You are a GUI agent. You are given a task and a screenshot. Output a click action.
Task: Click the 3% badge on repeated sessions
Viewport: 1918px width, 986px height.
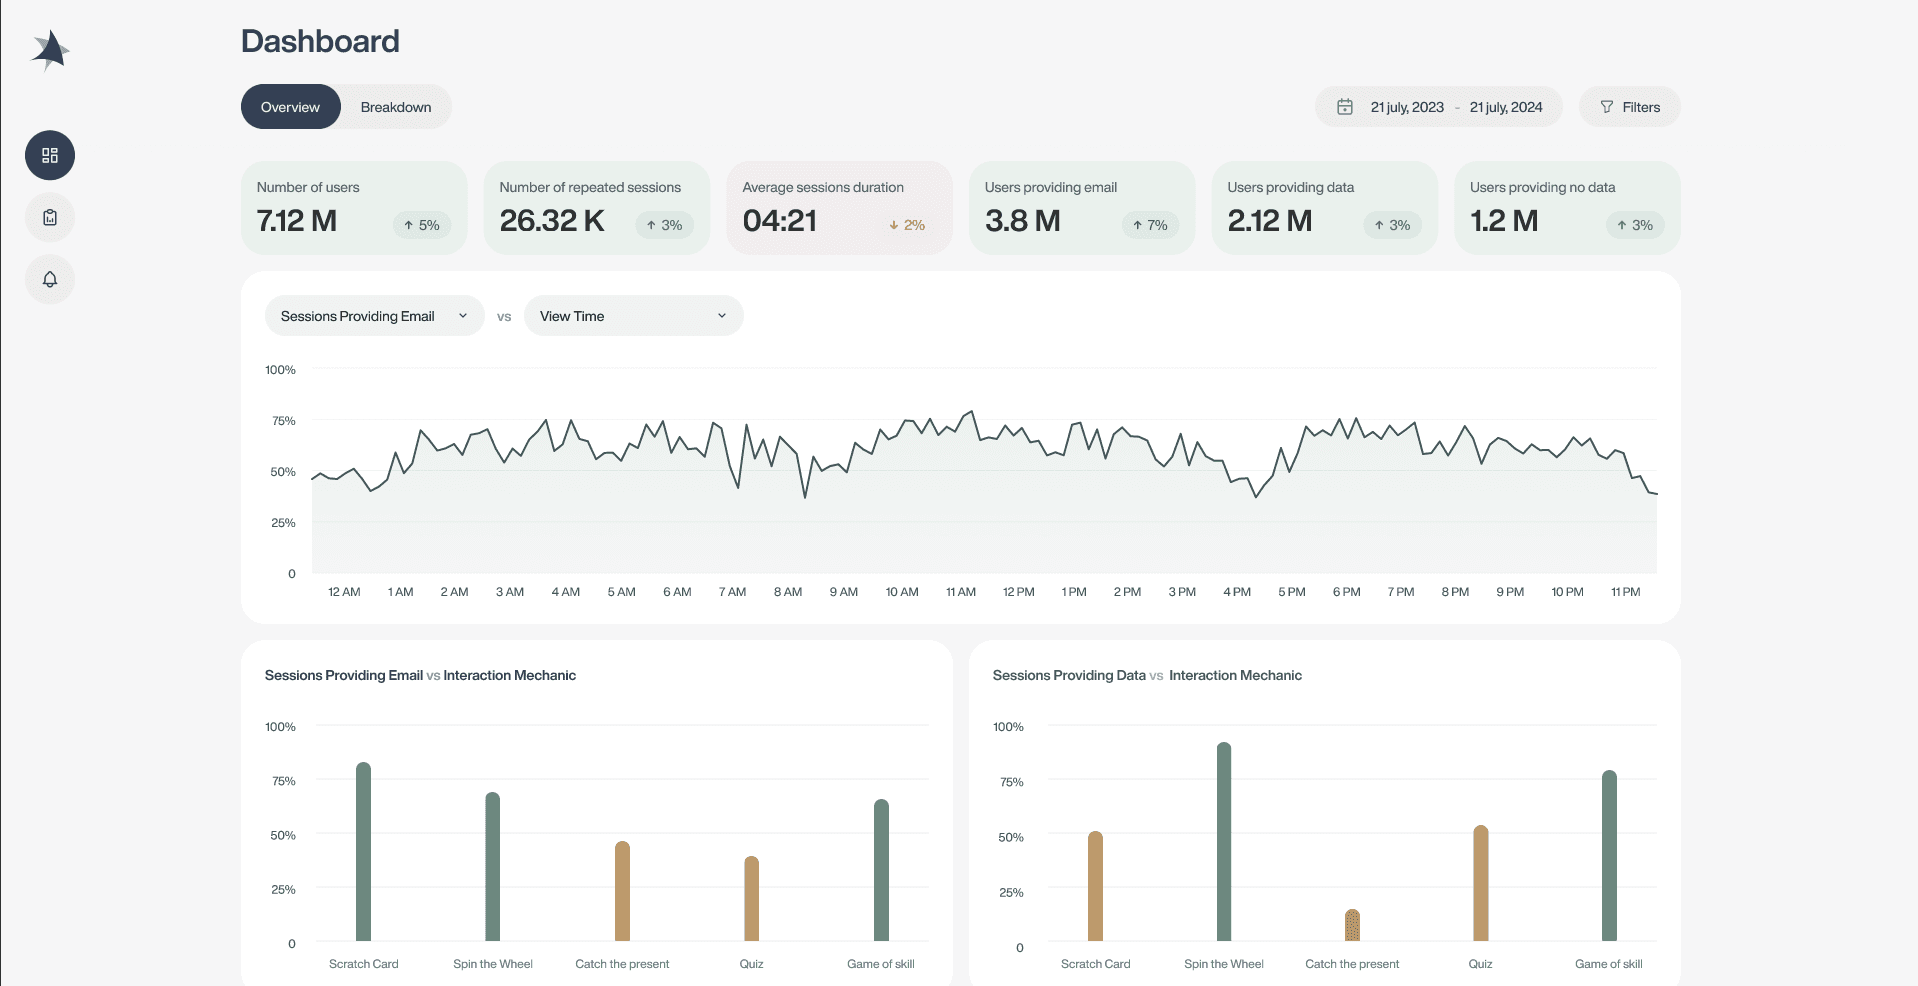665,225
